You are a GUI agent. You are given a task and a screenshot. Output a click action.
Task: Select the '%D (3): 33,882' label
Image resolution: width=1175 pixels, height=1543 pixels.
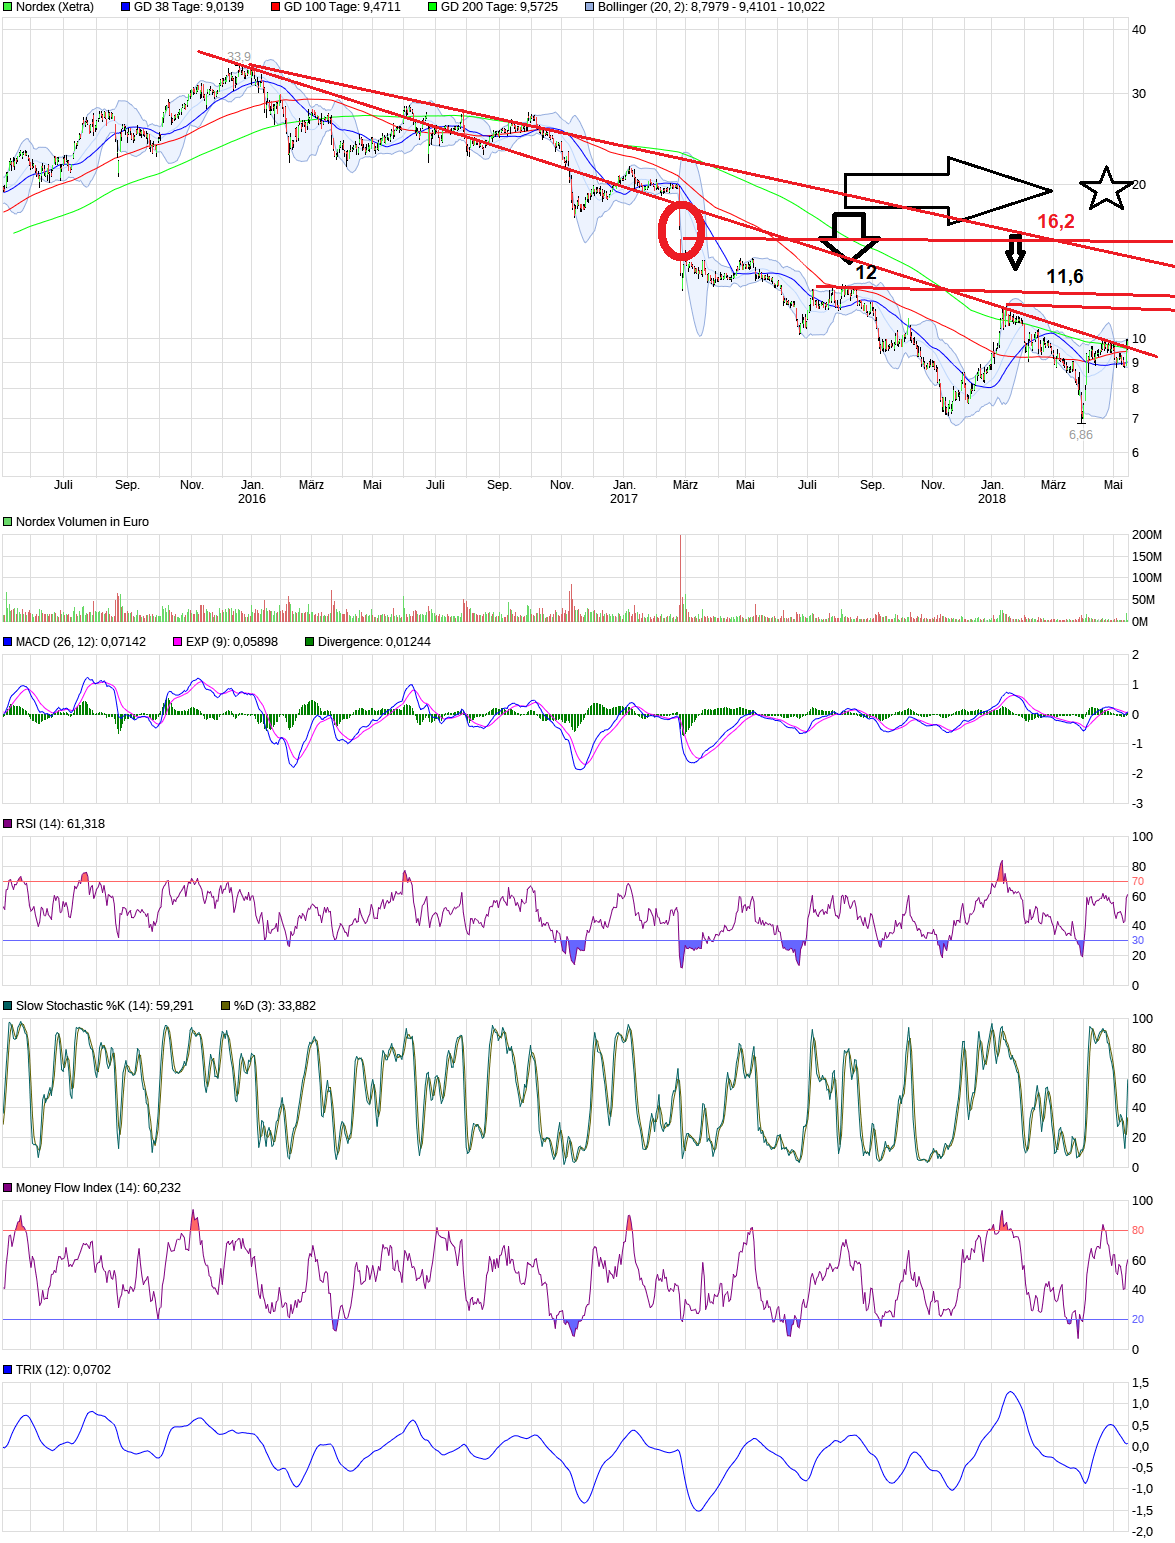(275, 1006)
